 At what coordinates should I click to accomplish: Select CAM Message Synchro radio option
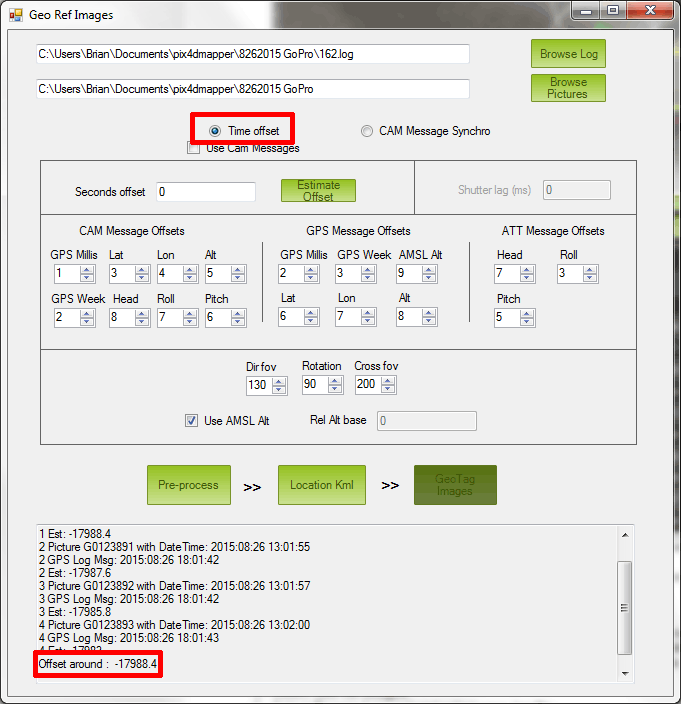click(367, 131)
